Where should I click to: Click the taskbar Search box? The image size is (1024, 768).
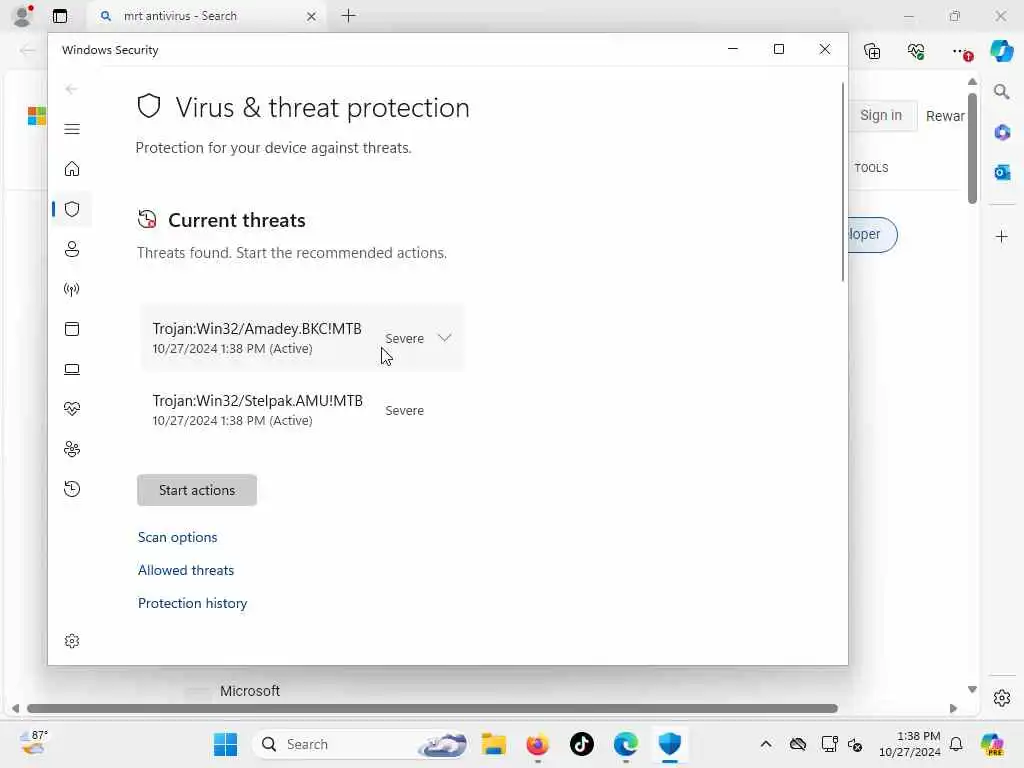point(361,744)
